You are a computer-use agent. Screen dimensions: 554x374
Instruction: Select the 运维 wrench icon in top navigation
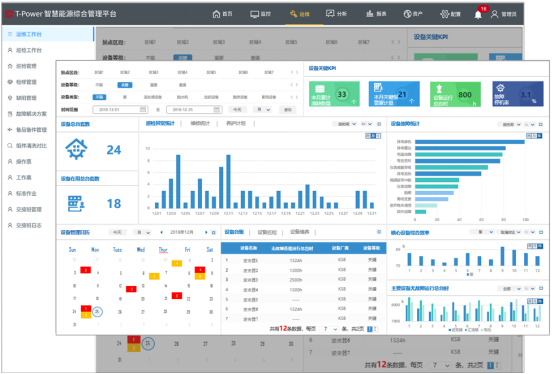coord(293,14)
